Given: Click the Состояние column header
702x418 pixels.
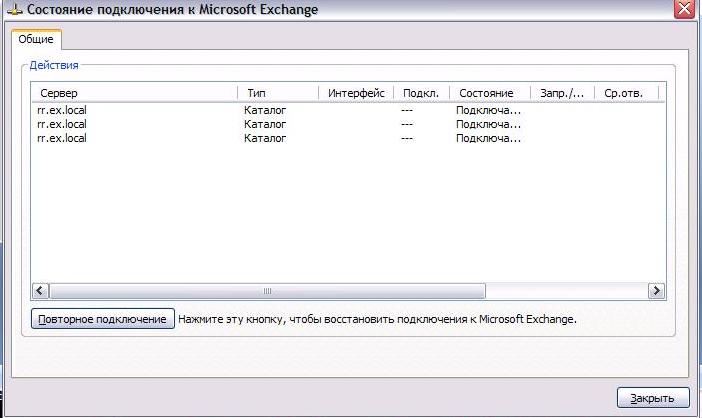Looking at the screenshot, I should [490, 93].
